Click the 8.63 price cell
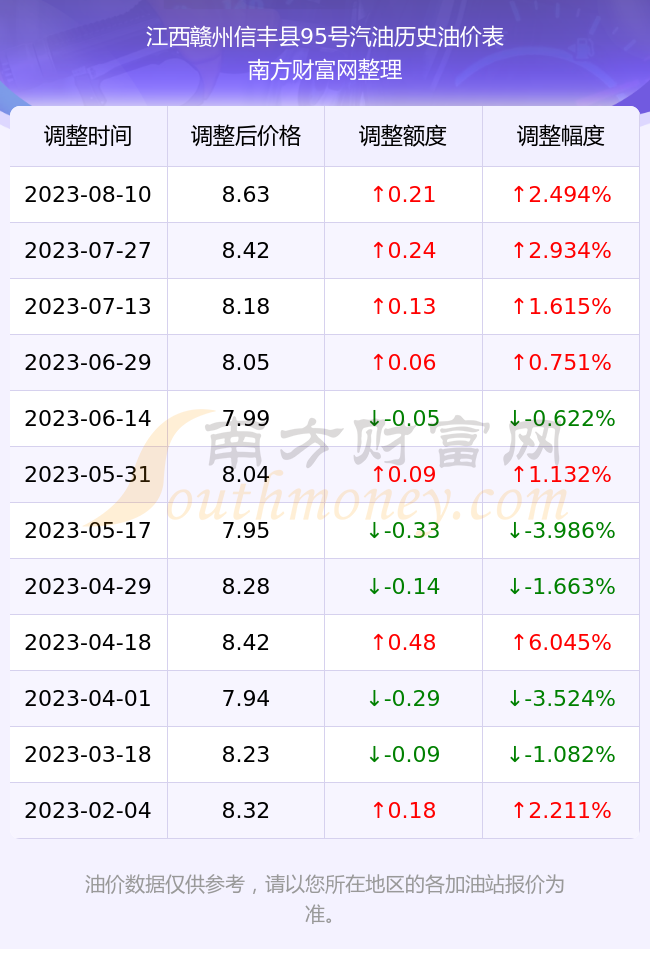The width and height of the screenshot is (650, 980). click(246, 194)
